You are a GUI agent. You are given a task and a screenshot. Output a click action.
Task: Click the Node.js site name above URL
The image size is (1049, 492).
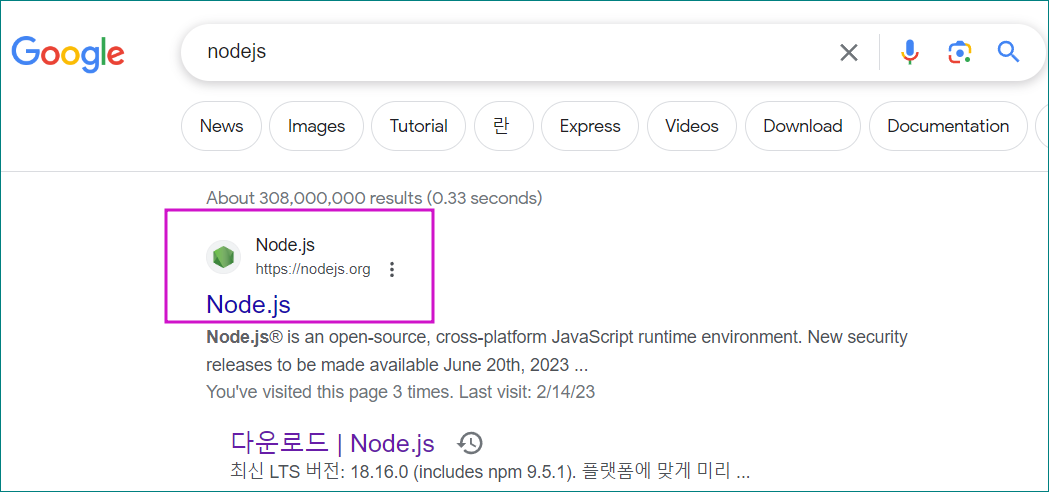coord(285,246)
